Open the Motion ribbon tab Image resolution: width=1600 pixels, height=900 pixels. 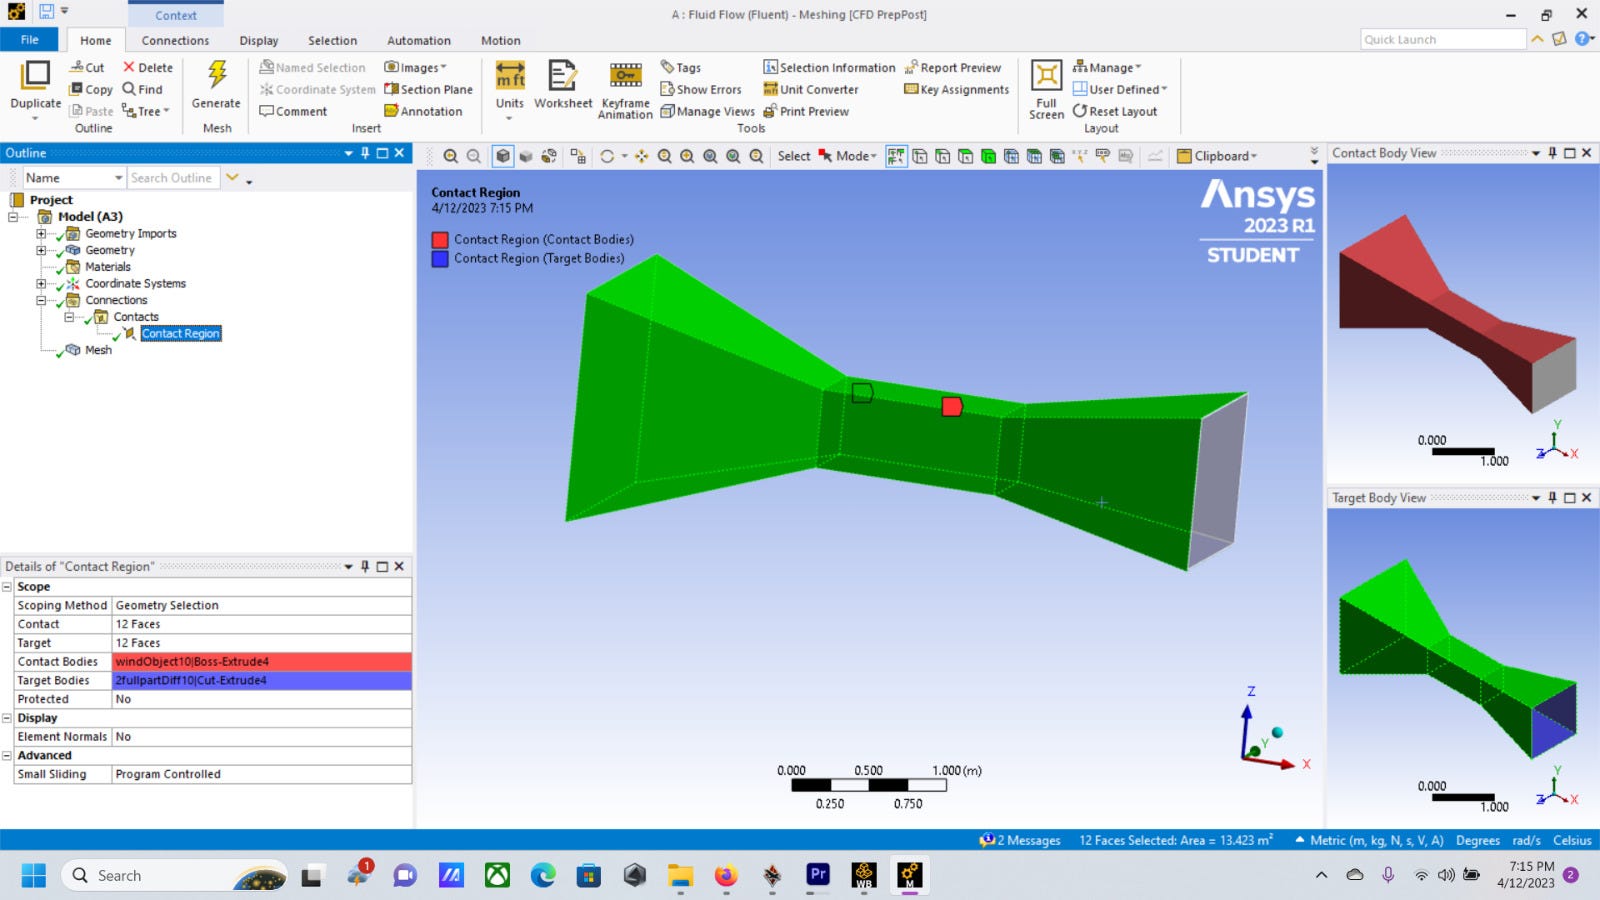(501, 40)
